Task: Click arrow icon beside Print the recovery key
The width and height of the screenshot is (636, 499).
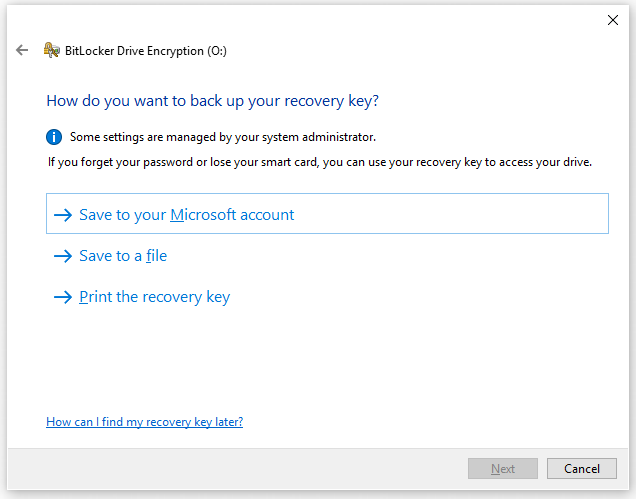Action: click(x=63, y=297)
